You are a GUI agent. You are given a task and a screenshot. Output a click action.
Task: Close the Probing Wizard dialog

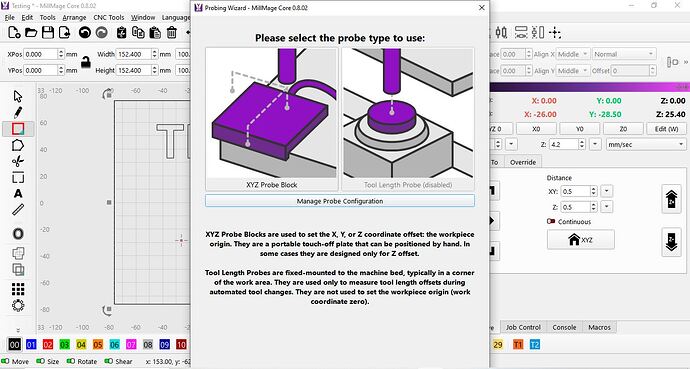click(x=481, y=7)
